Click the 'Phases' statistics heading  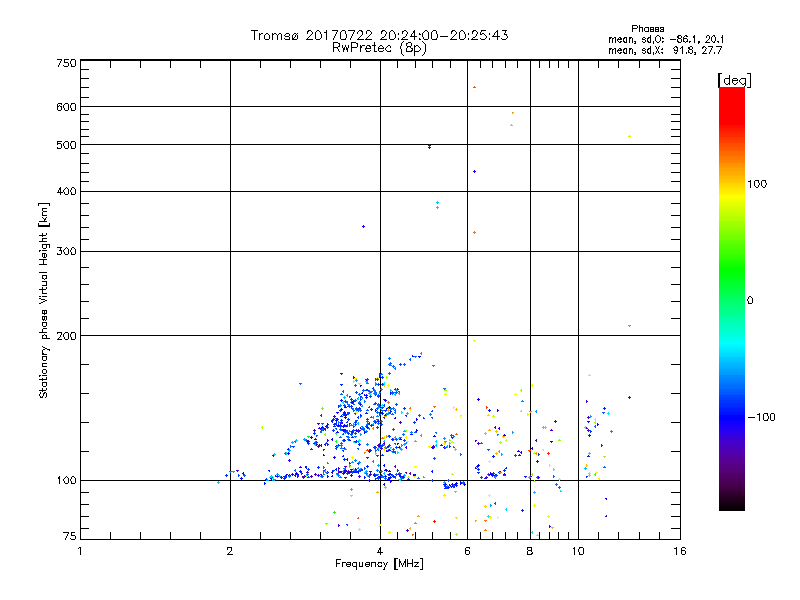647,29
